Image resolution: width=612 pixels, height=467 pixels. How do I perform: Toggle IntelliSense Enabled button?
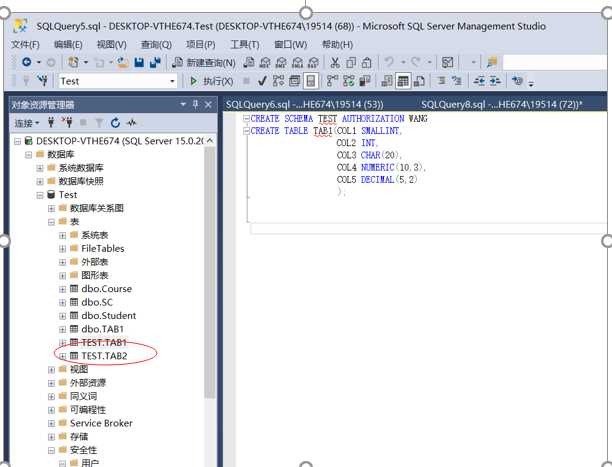[311, 81]
